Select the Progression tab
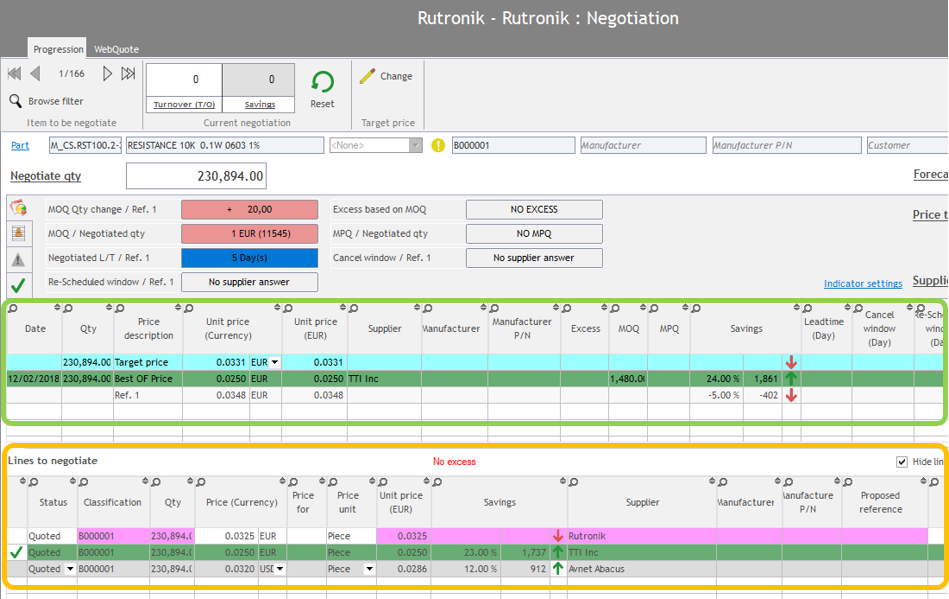 (x=58, y=49)
